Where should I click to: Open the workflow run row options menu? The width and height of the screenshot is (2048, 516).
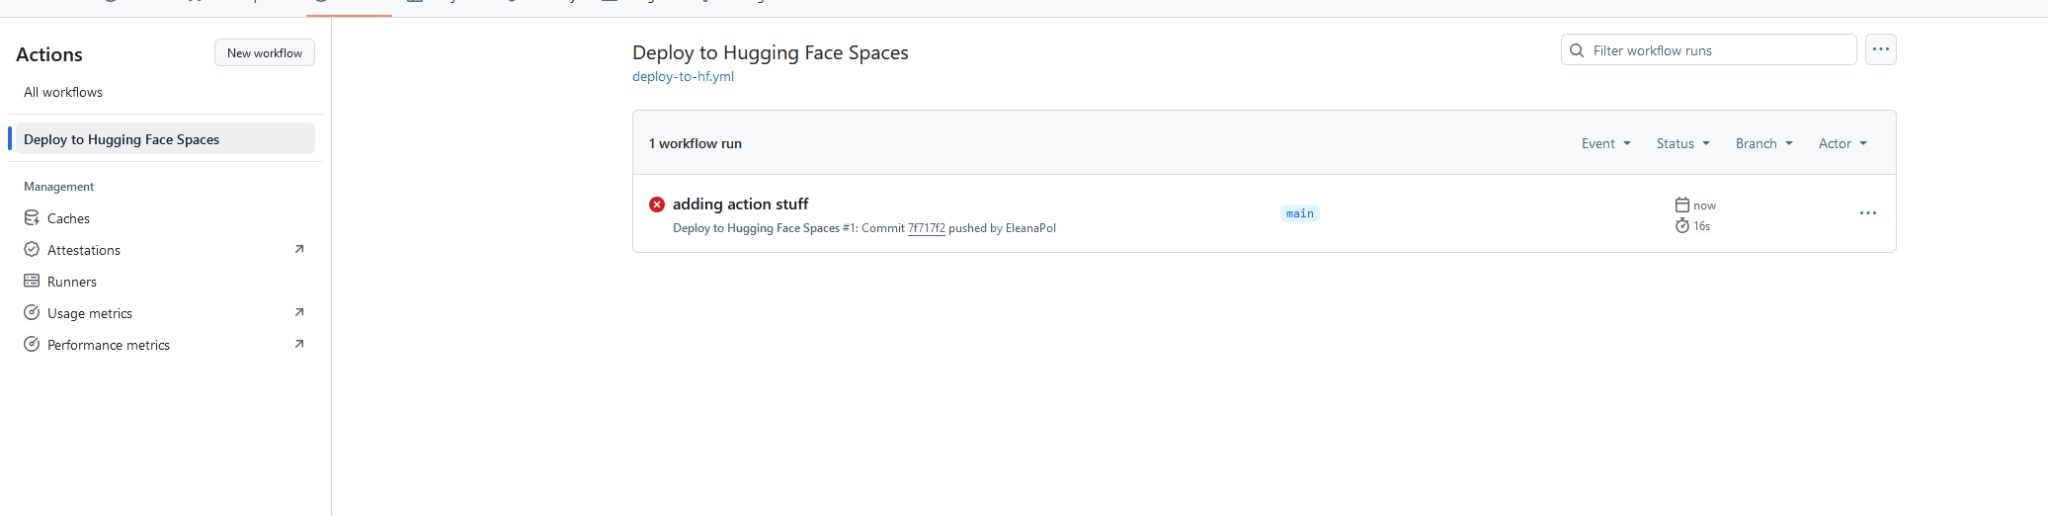click(1867, 213)
